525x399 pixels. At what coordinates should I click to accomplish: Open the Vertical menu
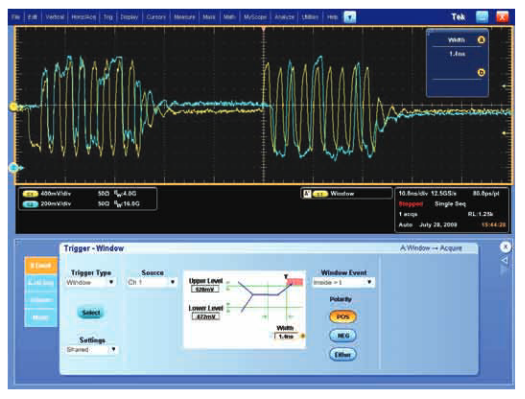[55, 17]
